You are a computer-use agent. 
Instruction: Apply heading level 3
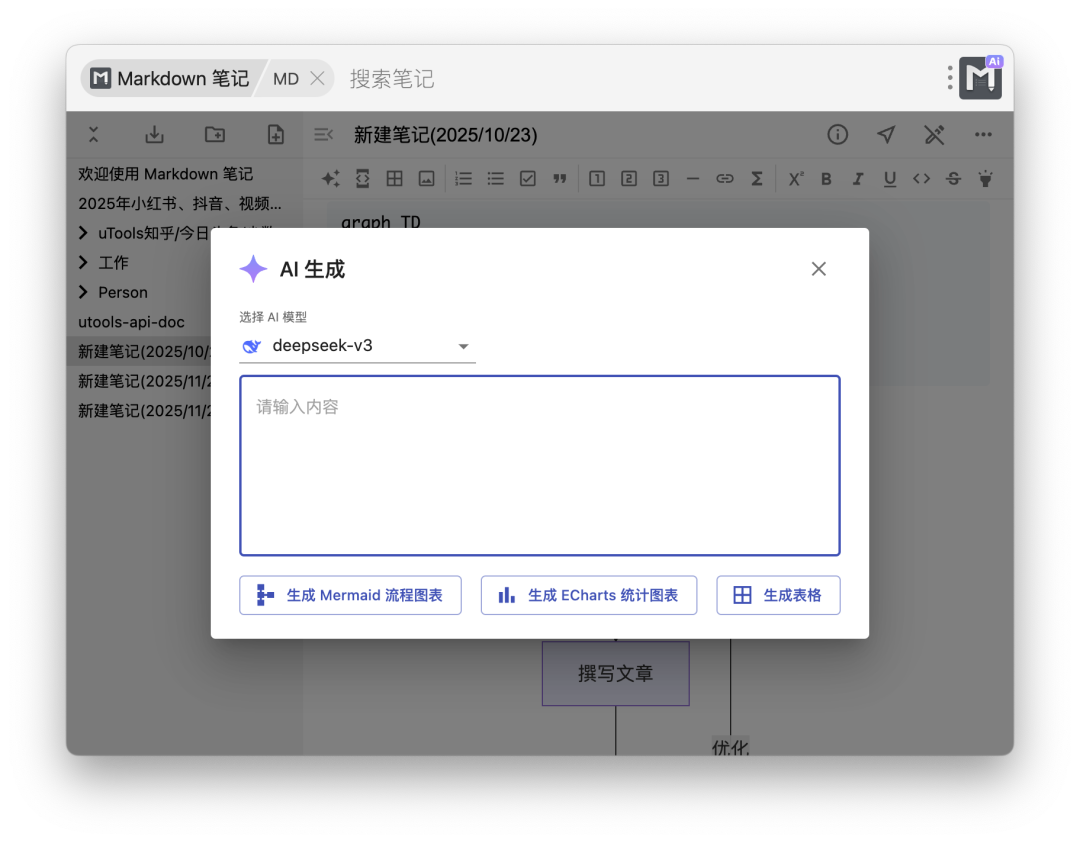pyautogui.click(x=661, y=179)
